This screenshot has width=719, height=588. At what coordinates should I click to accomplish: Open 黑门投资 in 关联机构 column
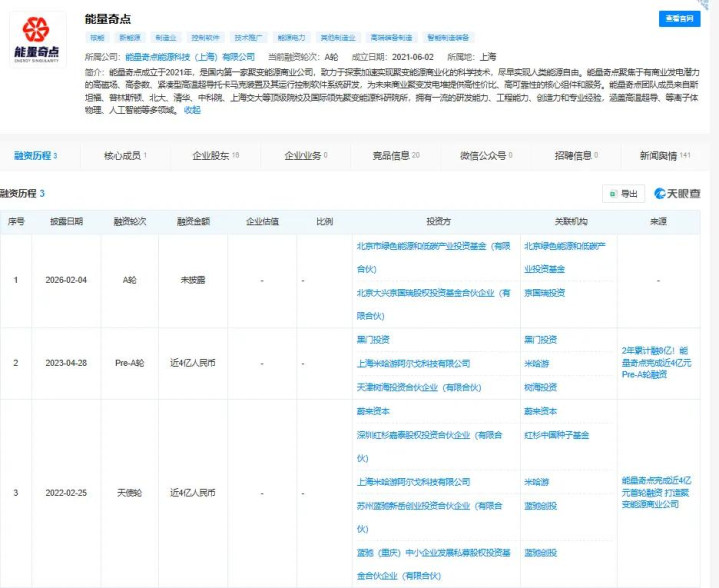(x=541, y=340)
